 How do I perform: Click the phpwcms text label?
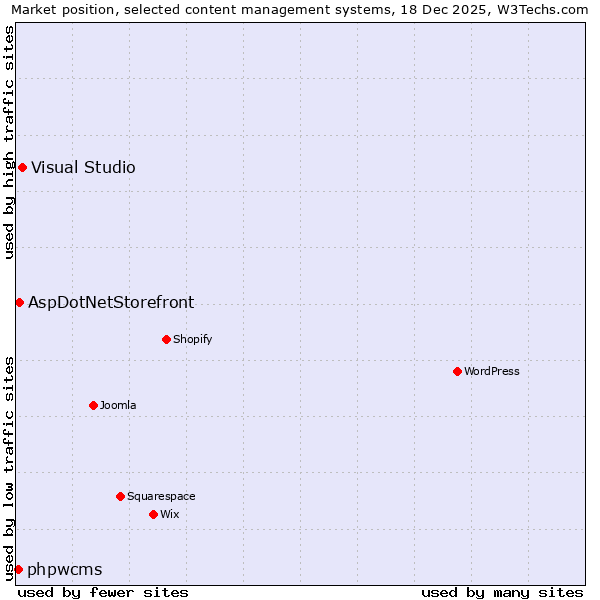point(64,569)
